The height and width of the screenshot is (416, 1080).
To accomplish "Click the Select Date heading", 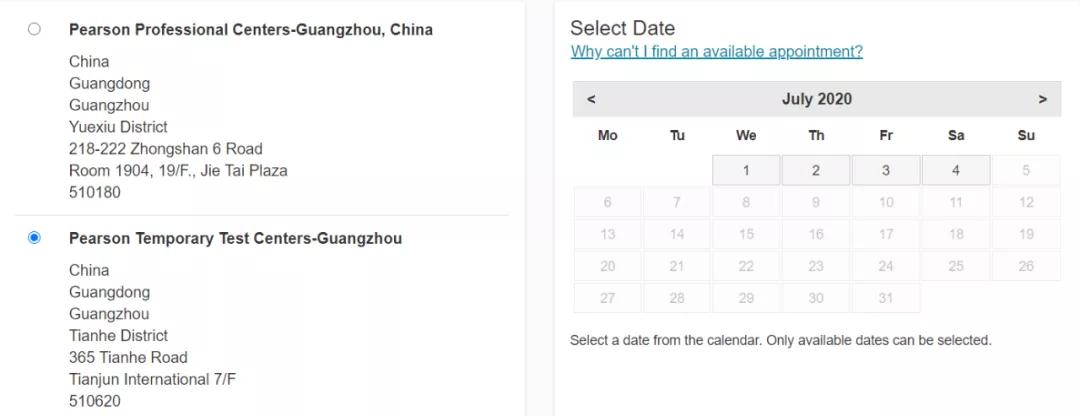I will click(x=622, y=28).
